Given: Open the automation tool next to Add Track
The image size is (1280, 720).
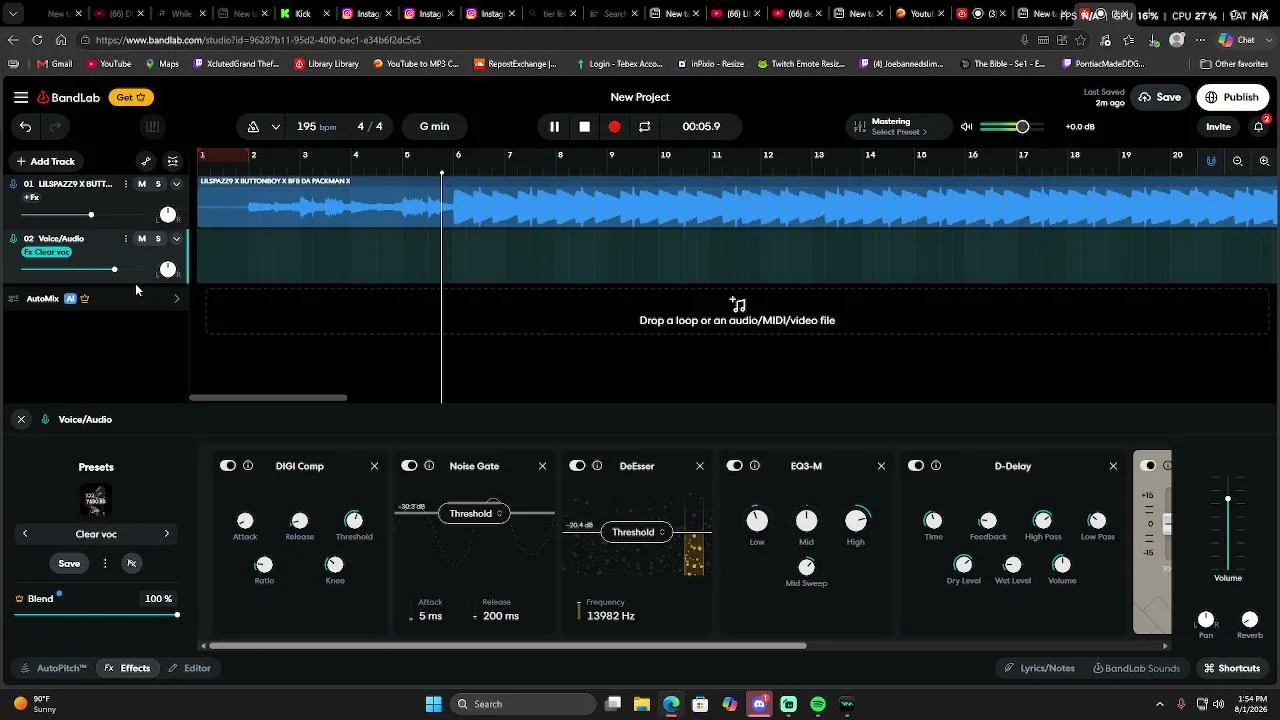Looking at the screenshot, I should [x=146, y=161].
